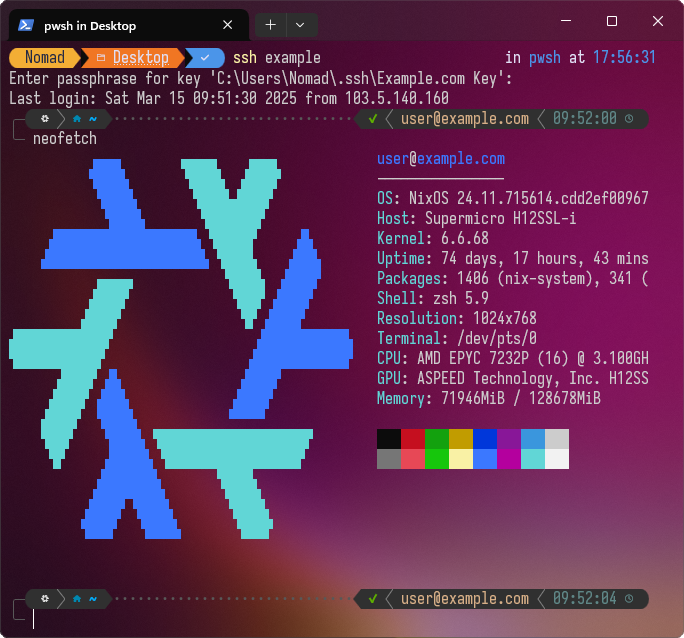Viewport: 684px width, 638px height.
Task: Click the tilde directory symbol in lower prompt
Action: (x=93, y=598)
